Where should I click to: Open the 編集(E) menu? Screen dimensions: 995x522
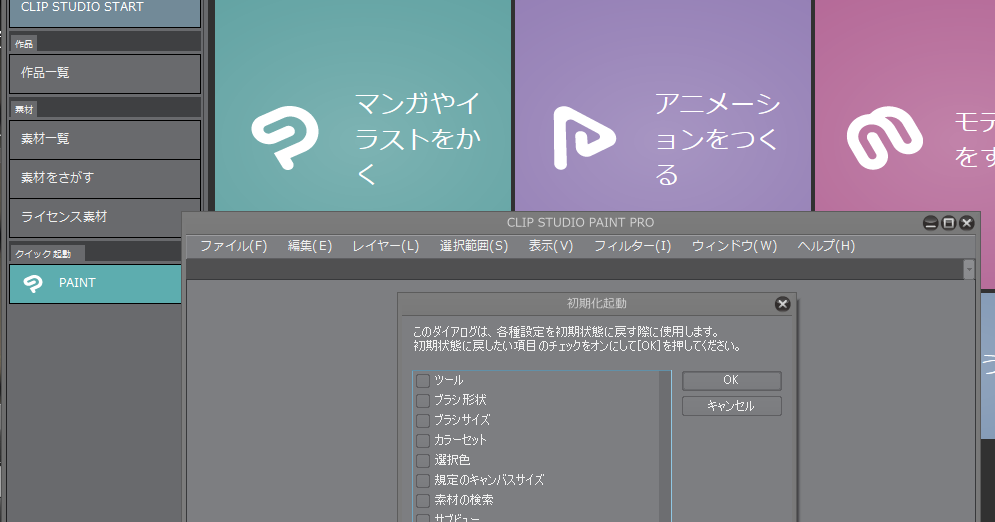point(310,246)
